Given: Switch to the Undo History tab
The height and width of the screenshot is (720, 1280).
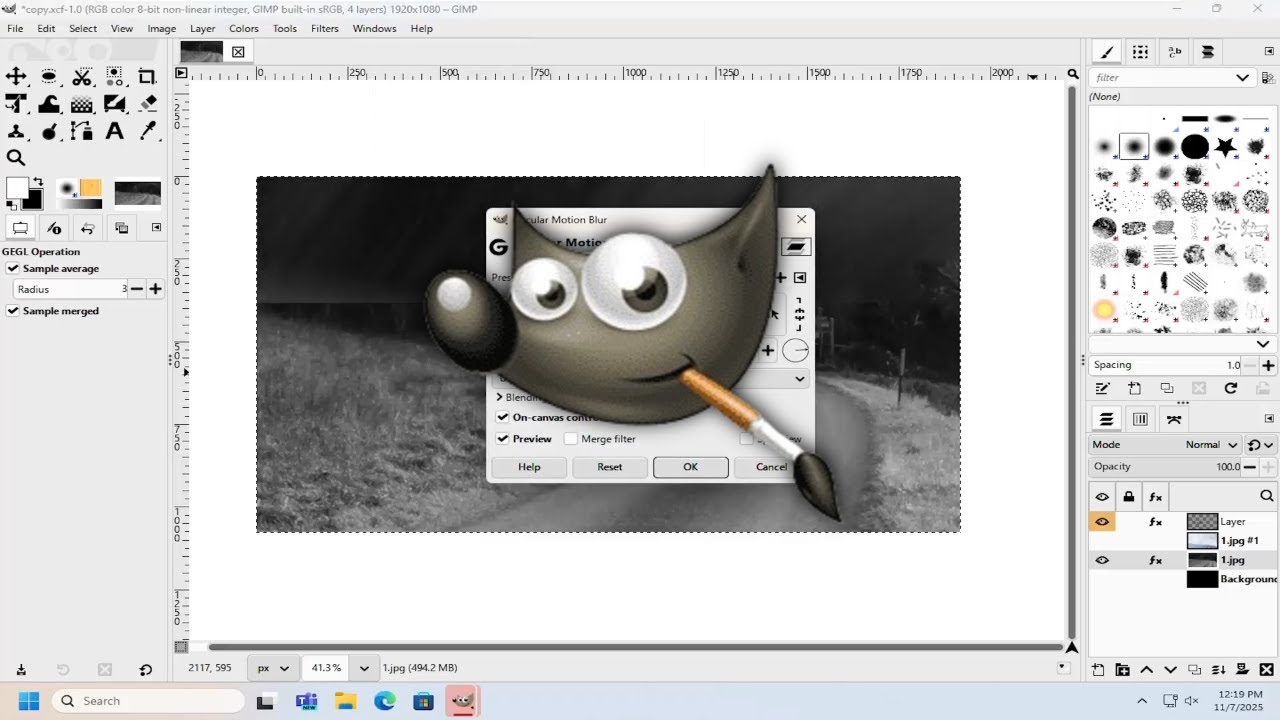Looking at the screenshot, I should [87, 228].
